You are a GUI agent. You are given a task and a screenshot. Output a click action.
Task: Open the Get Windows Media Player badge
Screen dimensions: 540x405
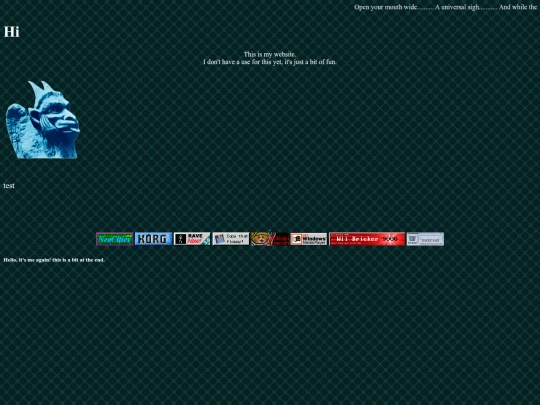[x=309, y=239]
